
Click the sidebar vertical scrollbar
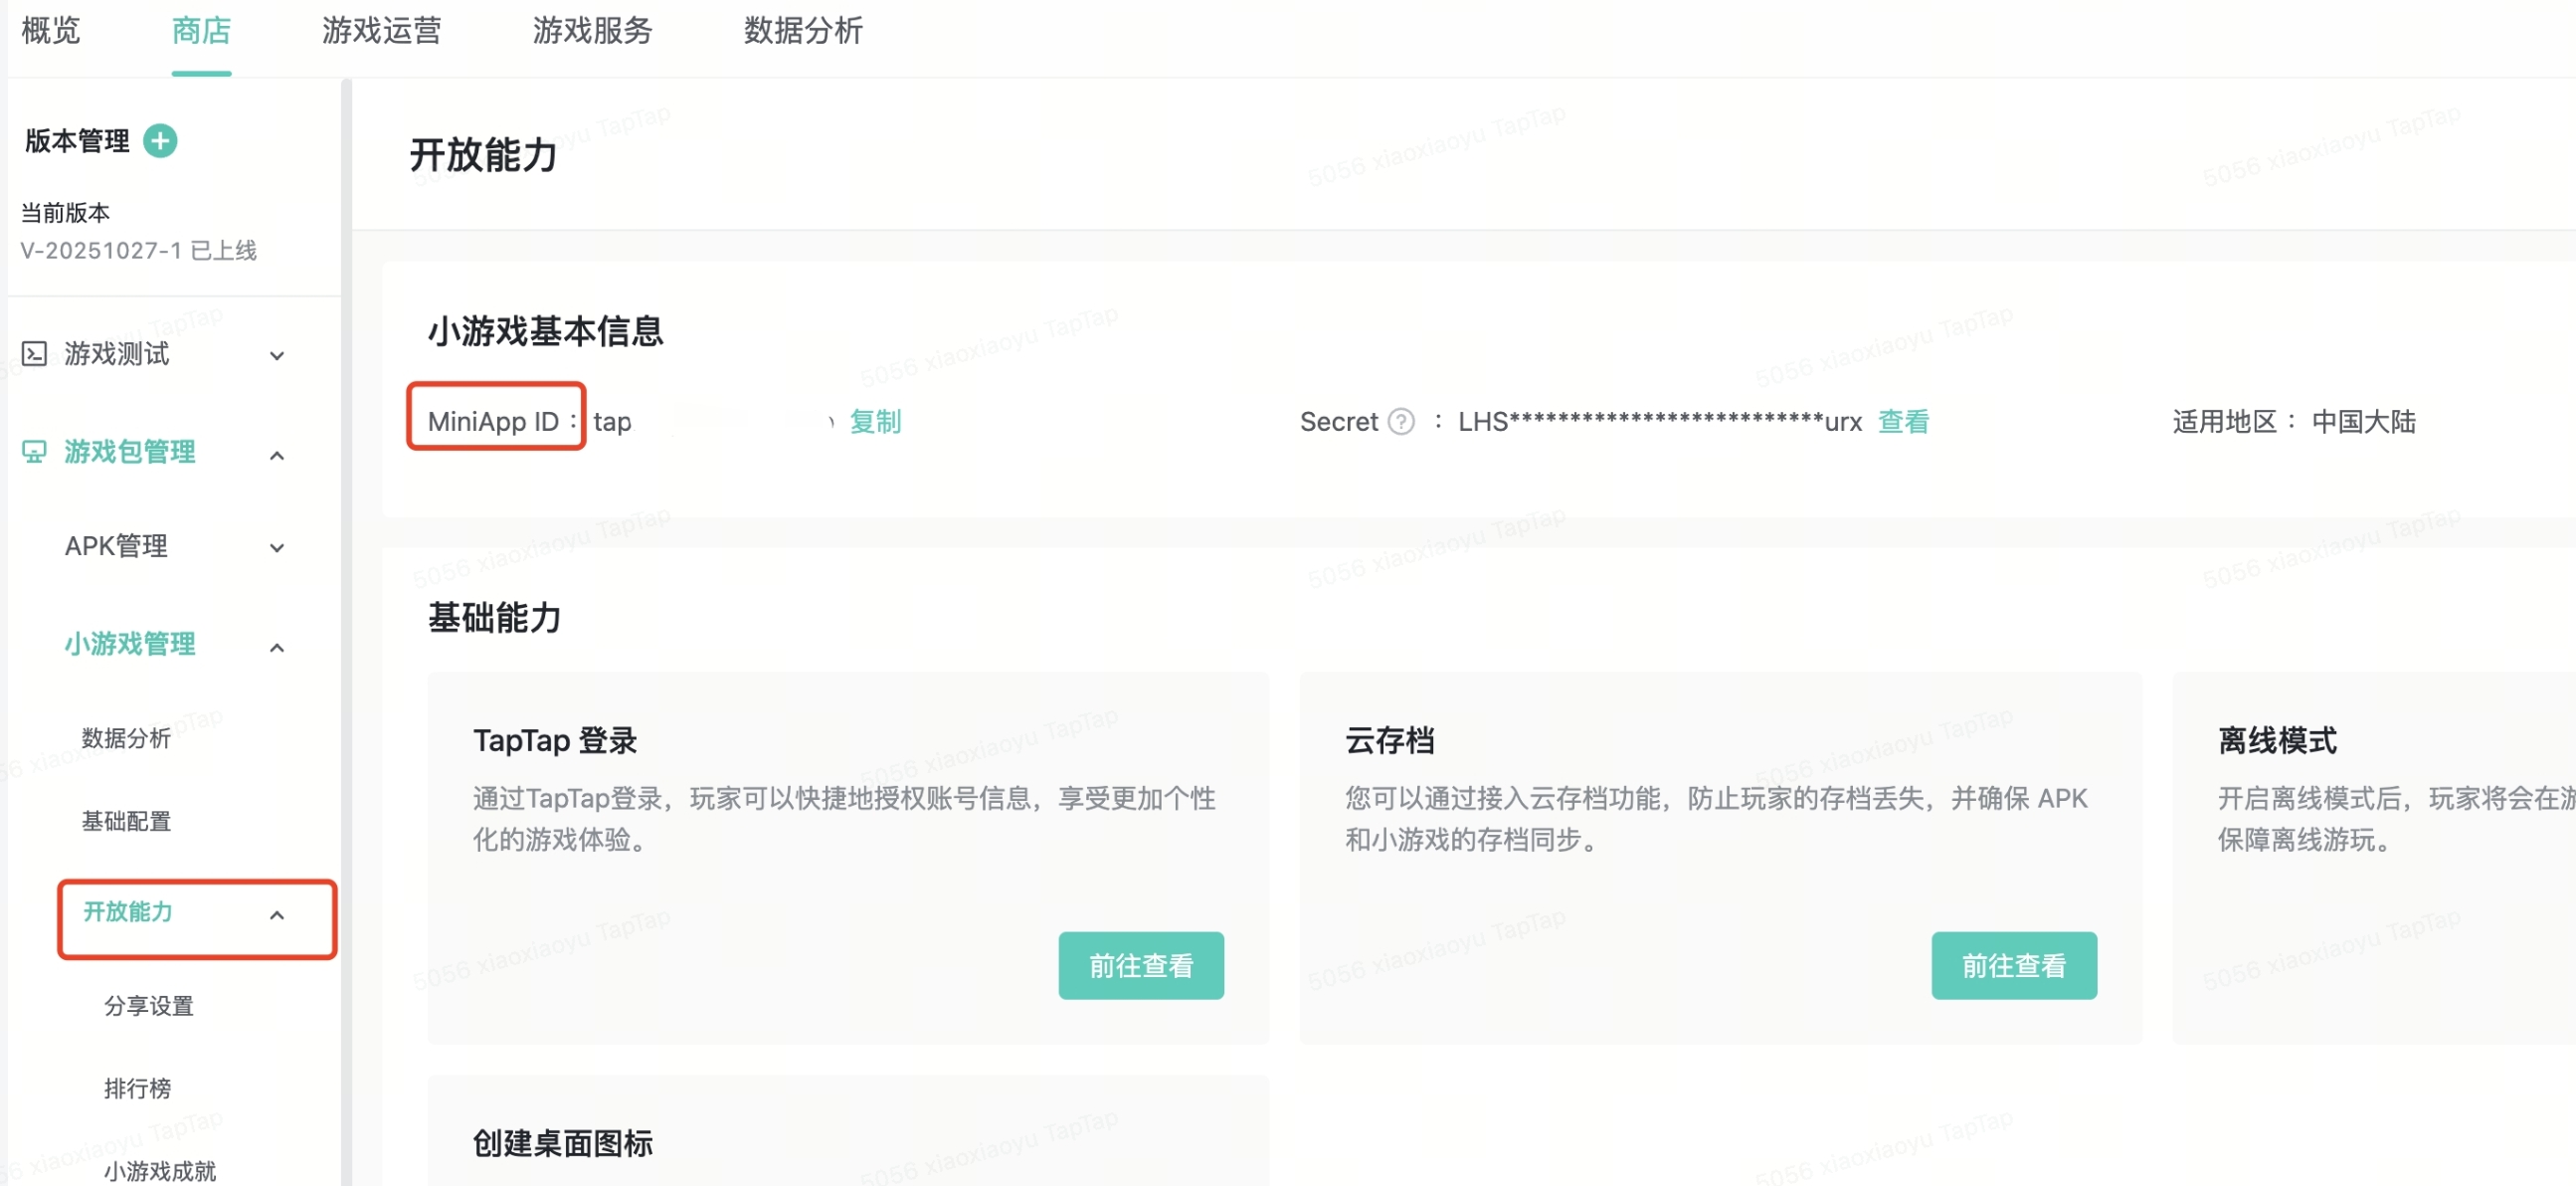tap(346, 632)
